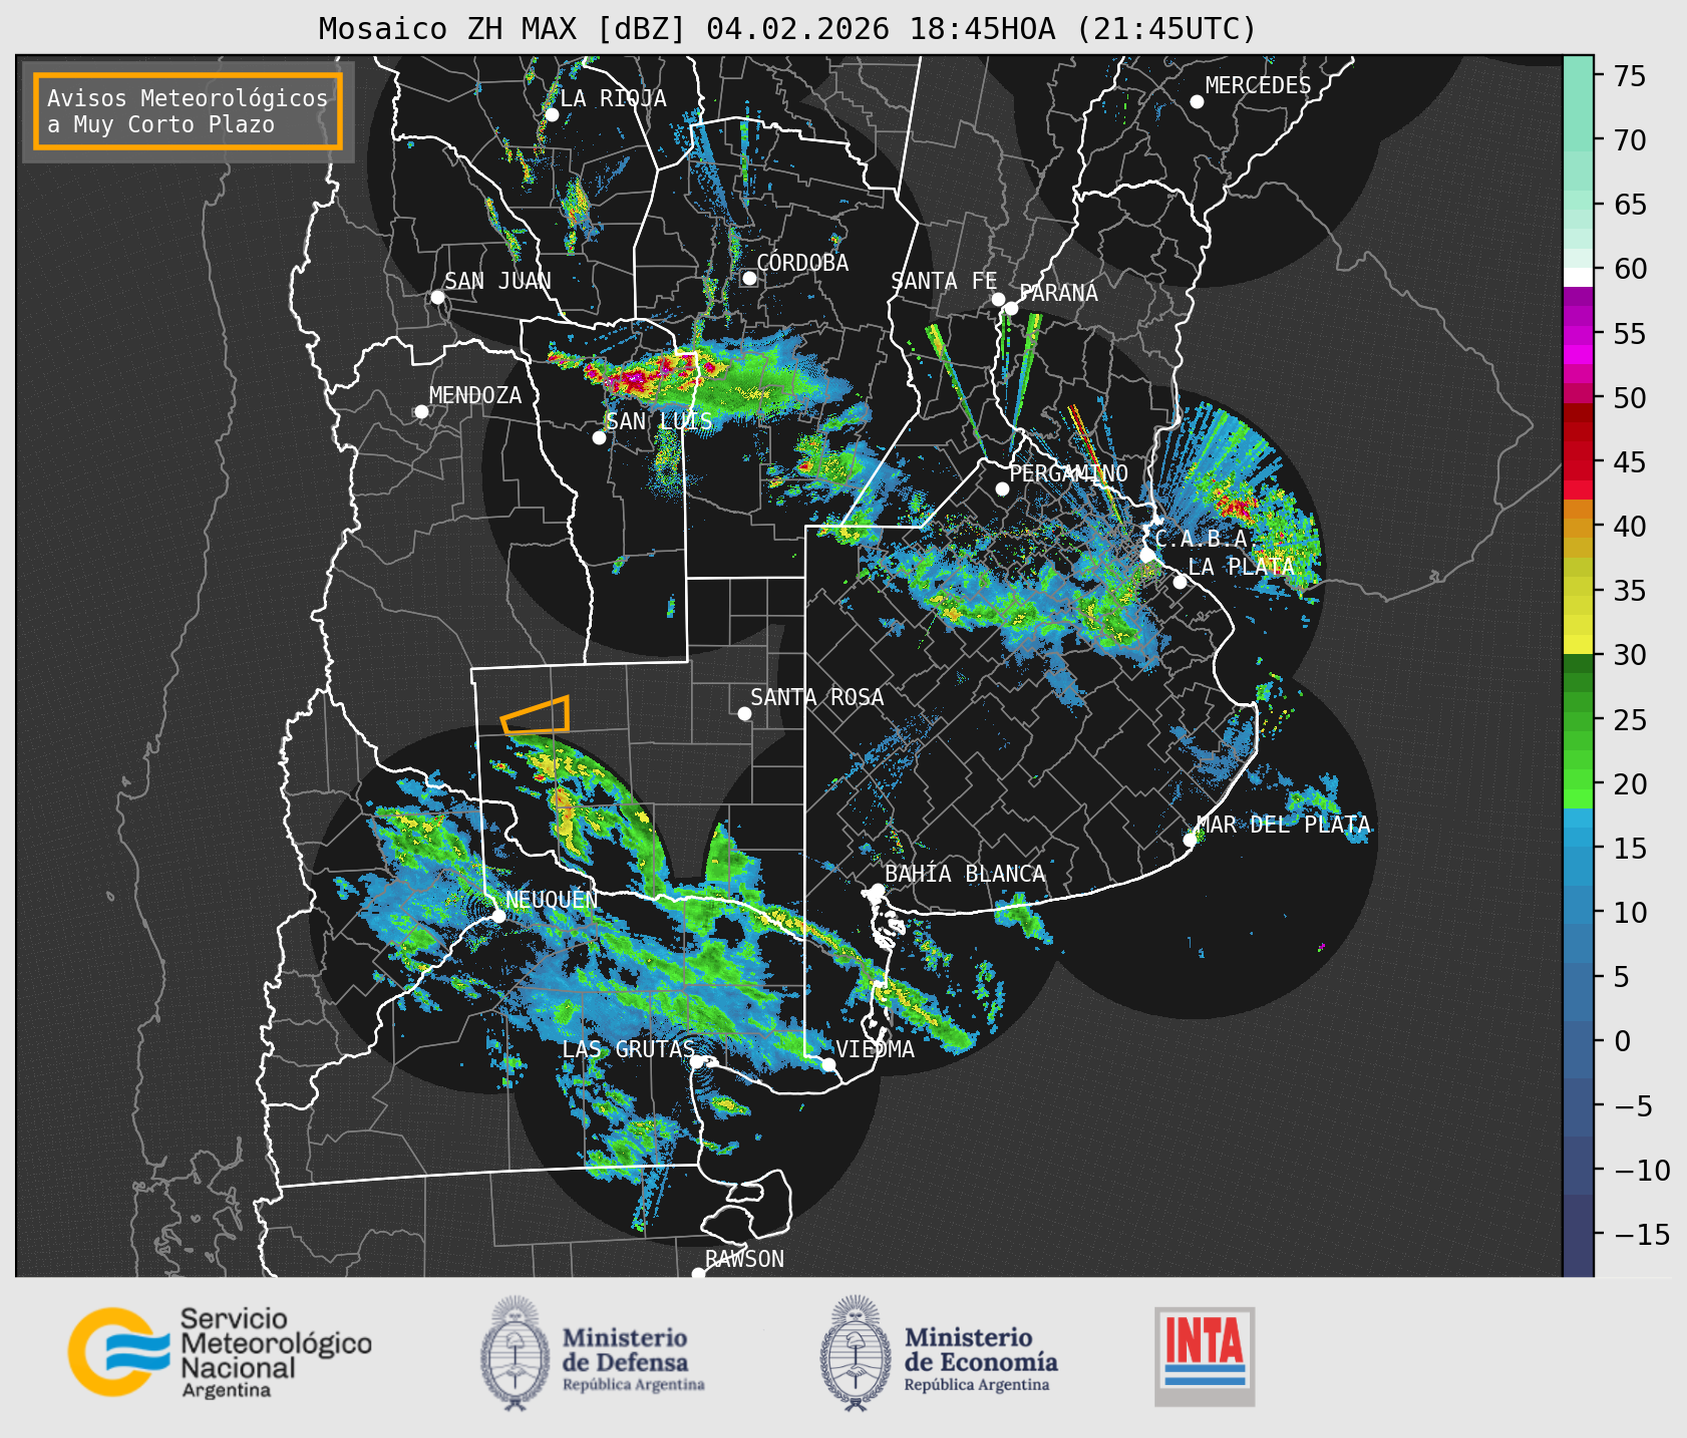
Task: Click the BAHÍA BLANCA label text
Action: tap(965, 874)
